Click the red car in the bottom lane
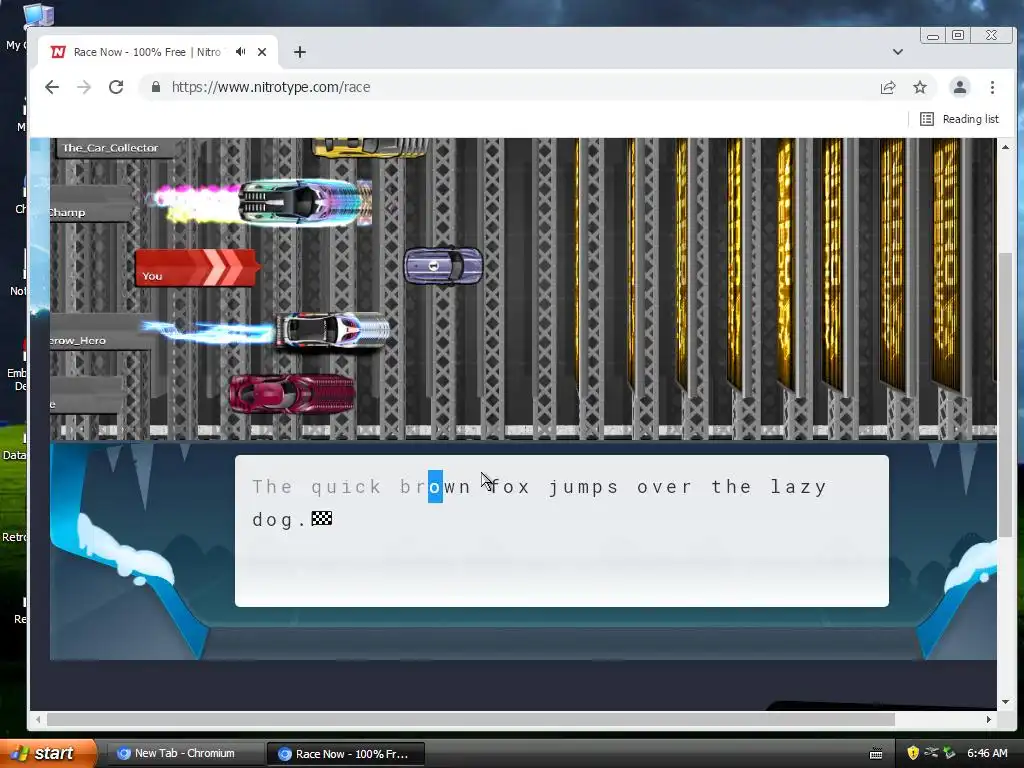The width and height of the screenshot is (1024, 768). point(292,394)
